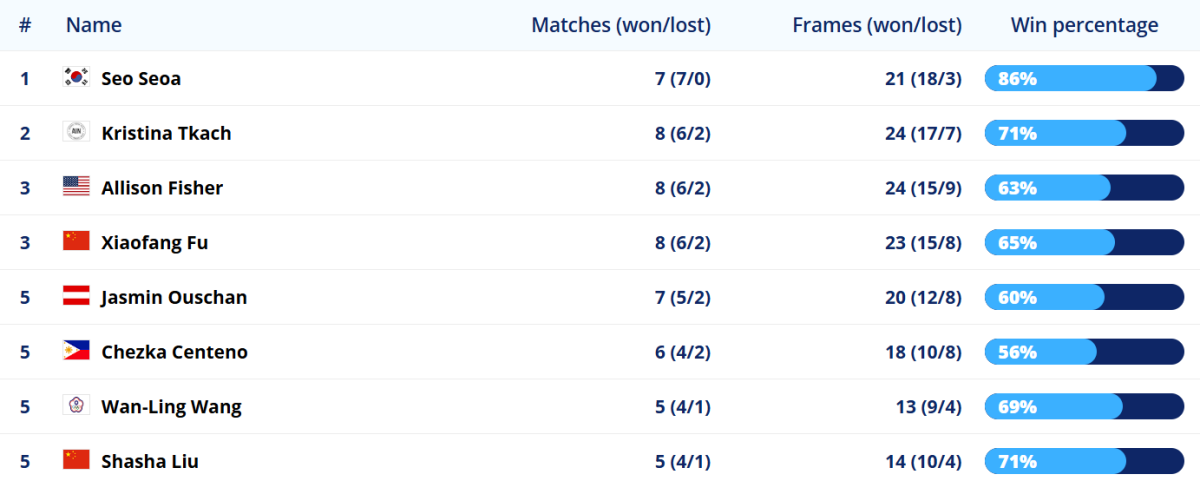
Task: Click Shasha Liu's frames cell 14 (10/4)
Action: 923,461
